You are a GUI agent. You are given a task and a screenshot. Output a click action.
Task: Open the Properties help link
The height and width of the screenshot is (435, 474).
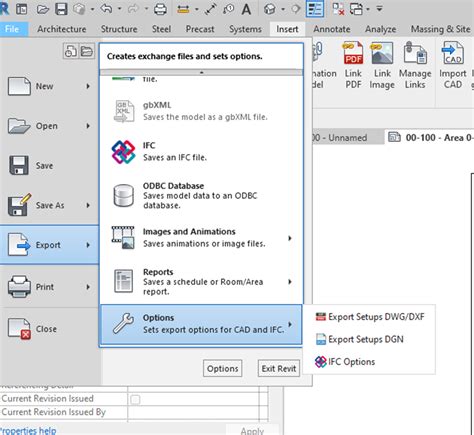pyautogui.click(x=28, y=430)
